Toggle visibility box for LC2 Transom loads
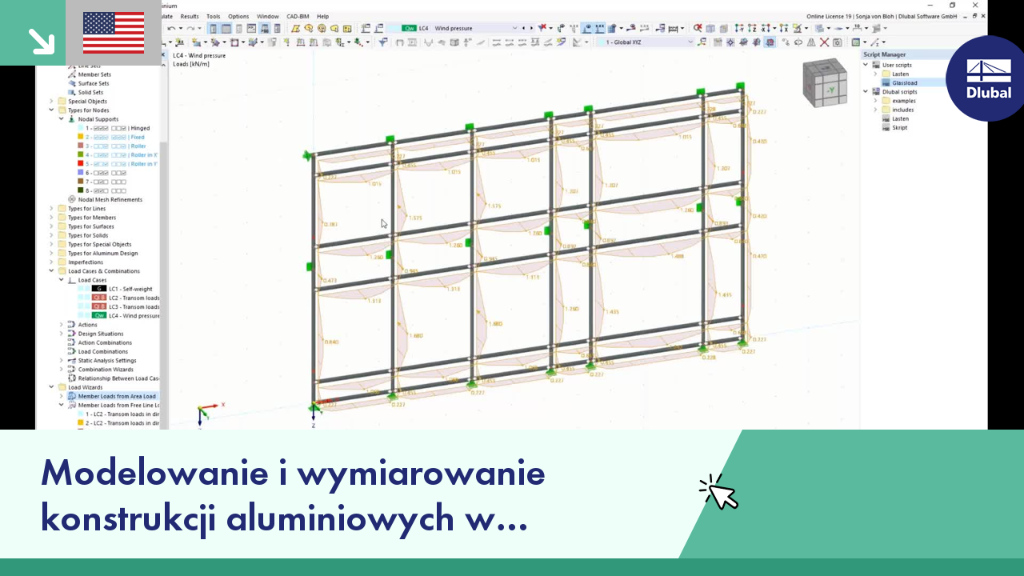Image resolution: width=1024 pixels, height=576 pixels. pyautogui.click(x=82, y=298)
